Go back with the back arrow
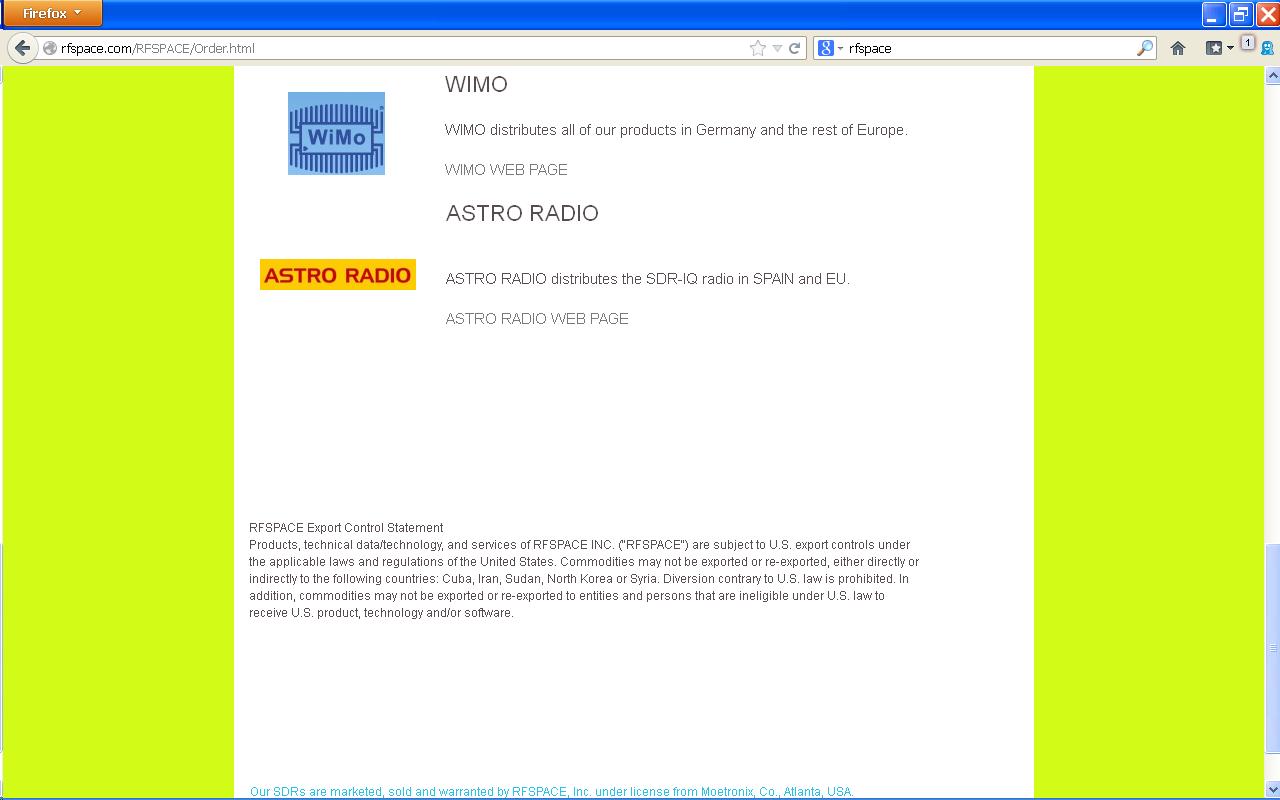 pos(22,48)
